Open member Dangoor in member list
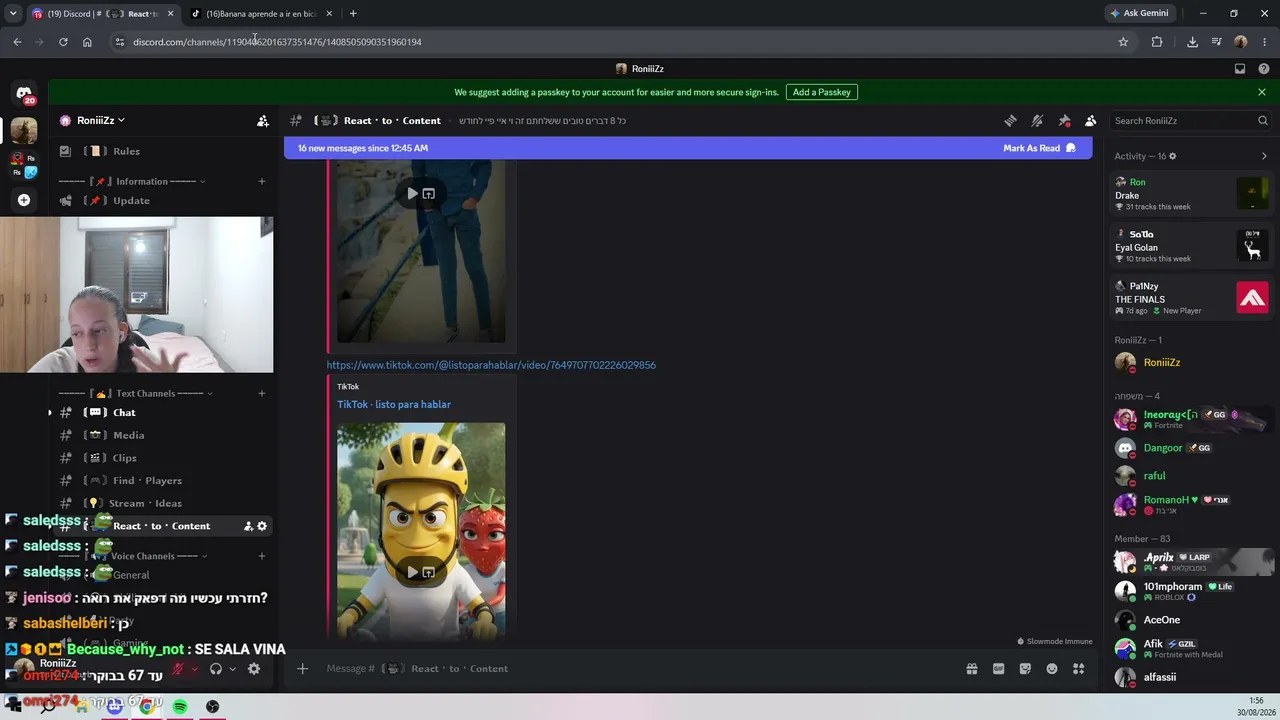This screenshot has height=720, width=1280. (x=1191, y=448)
